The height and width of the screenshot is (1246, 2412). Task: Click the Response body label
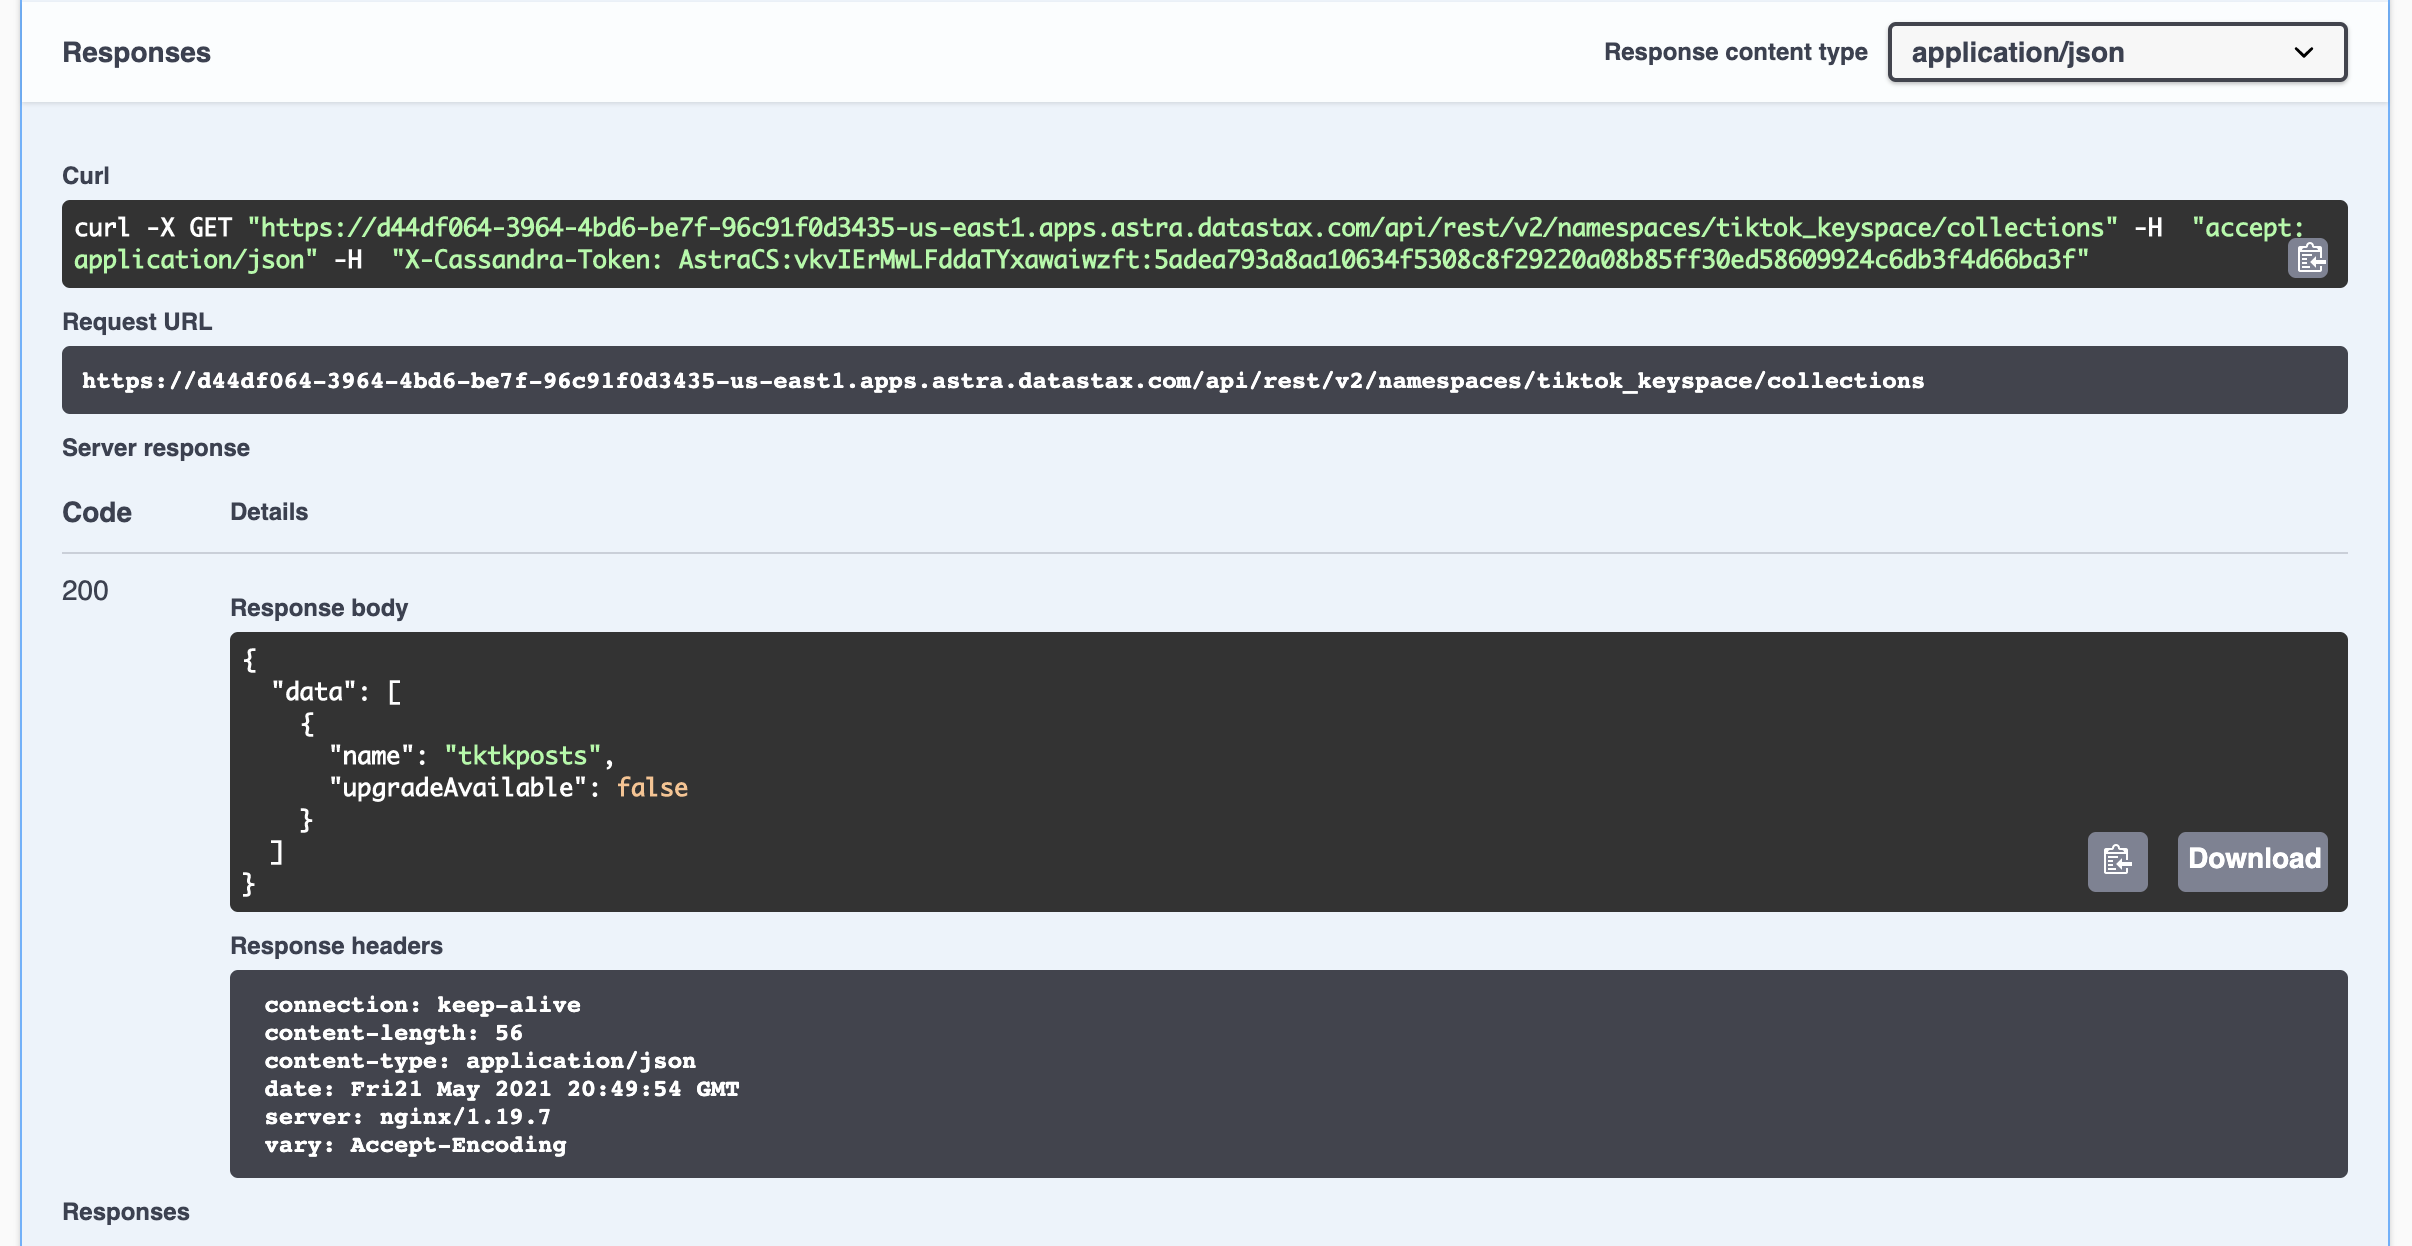click(x=319, y=608)
